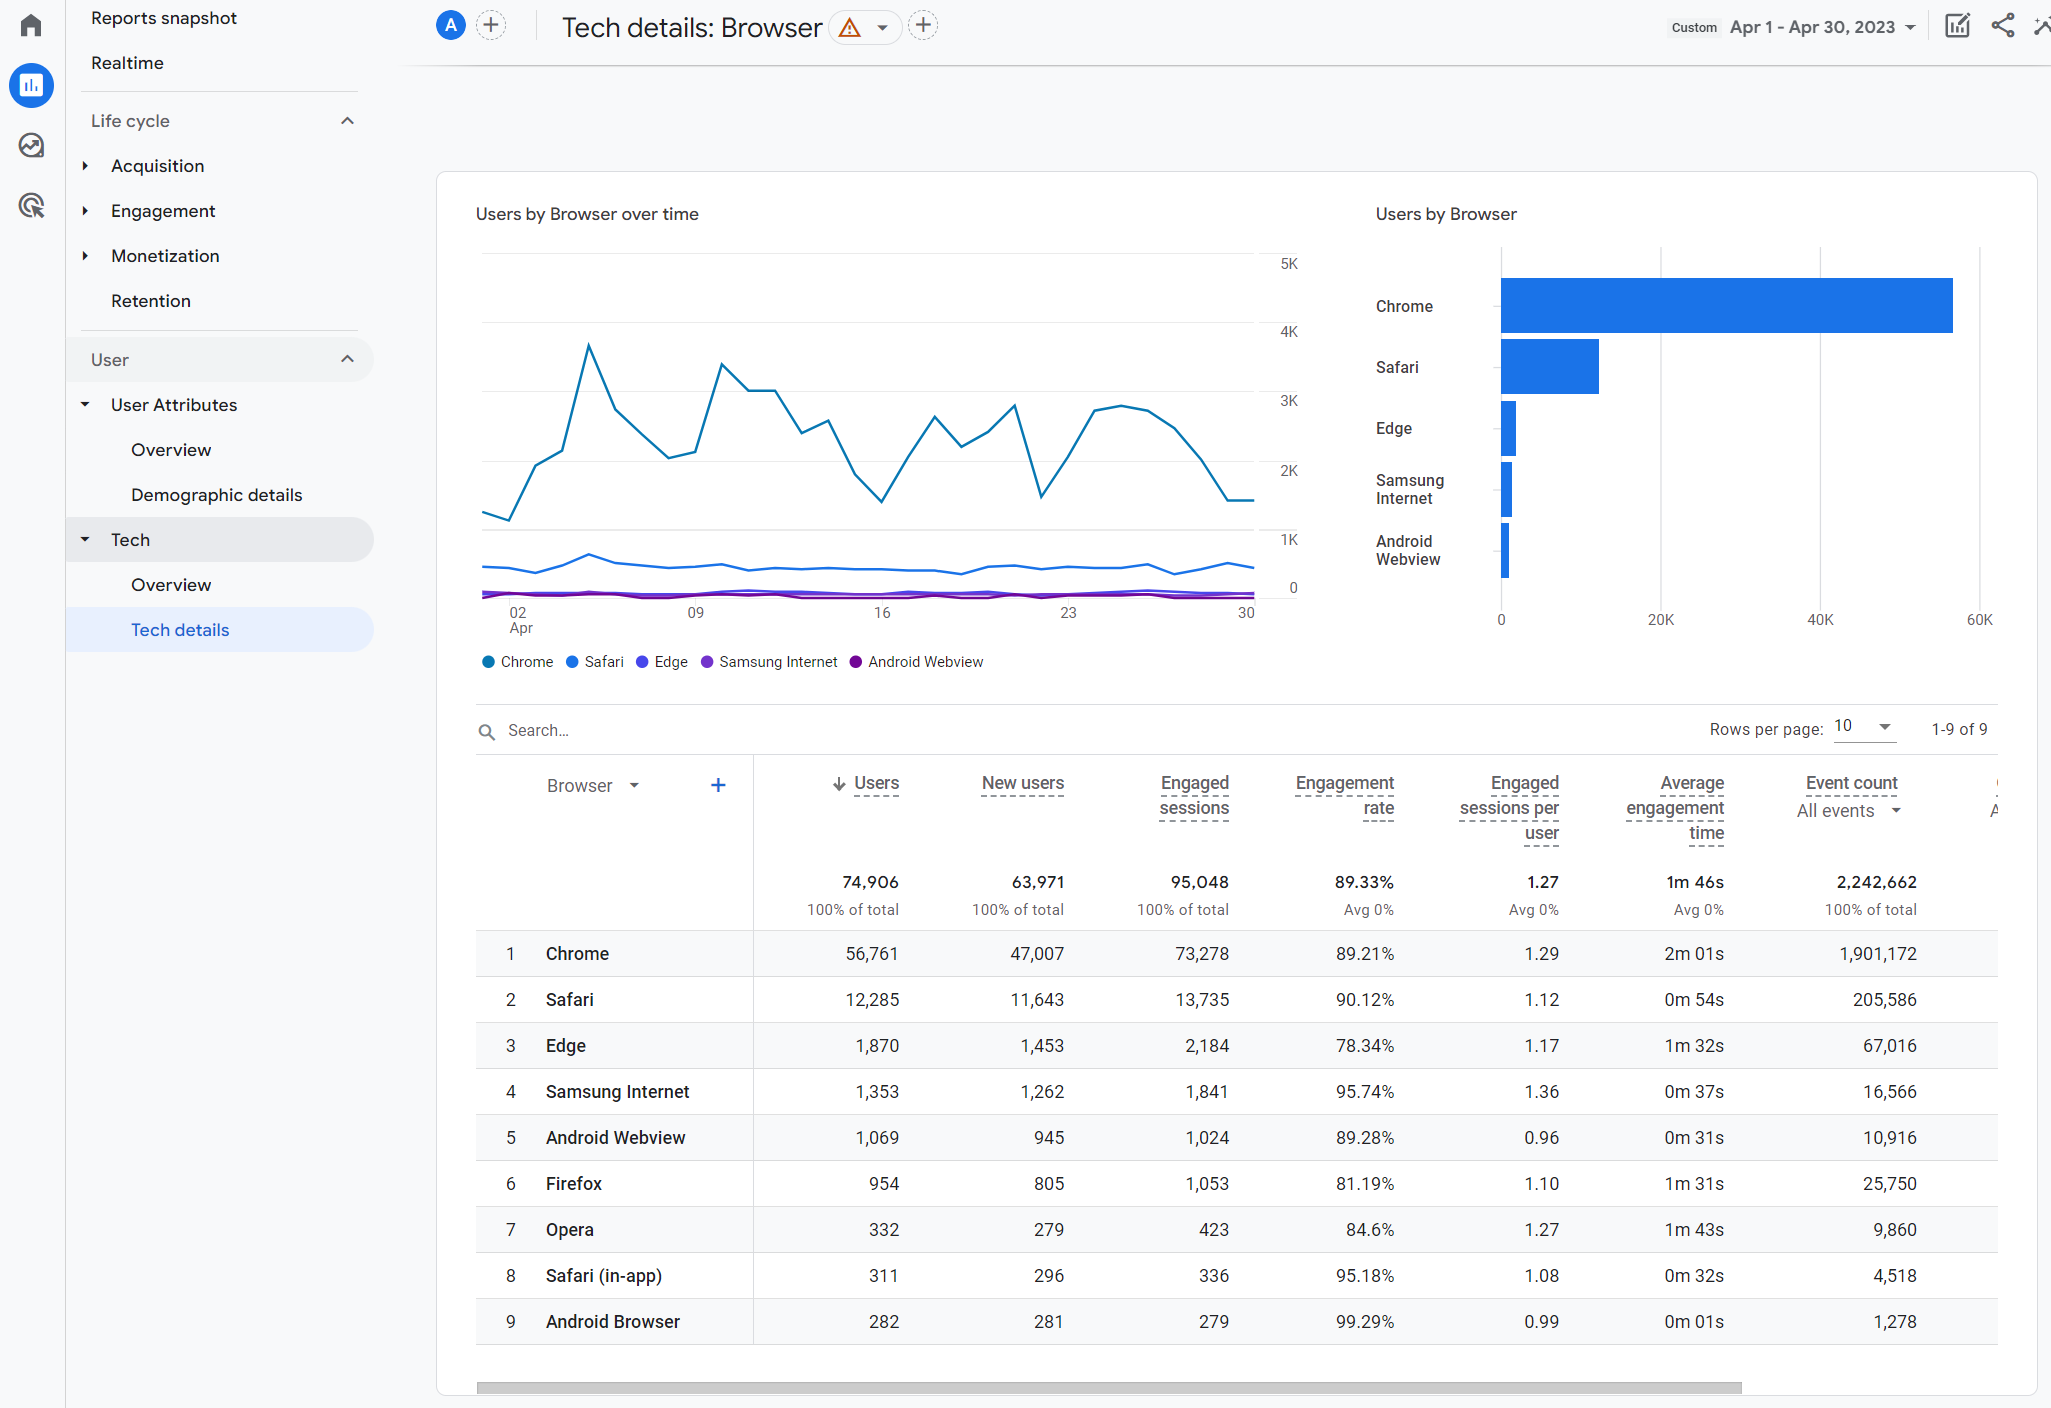
Task: Open Rows per page dropdown
Action: 1863,727
